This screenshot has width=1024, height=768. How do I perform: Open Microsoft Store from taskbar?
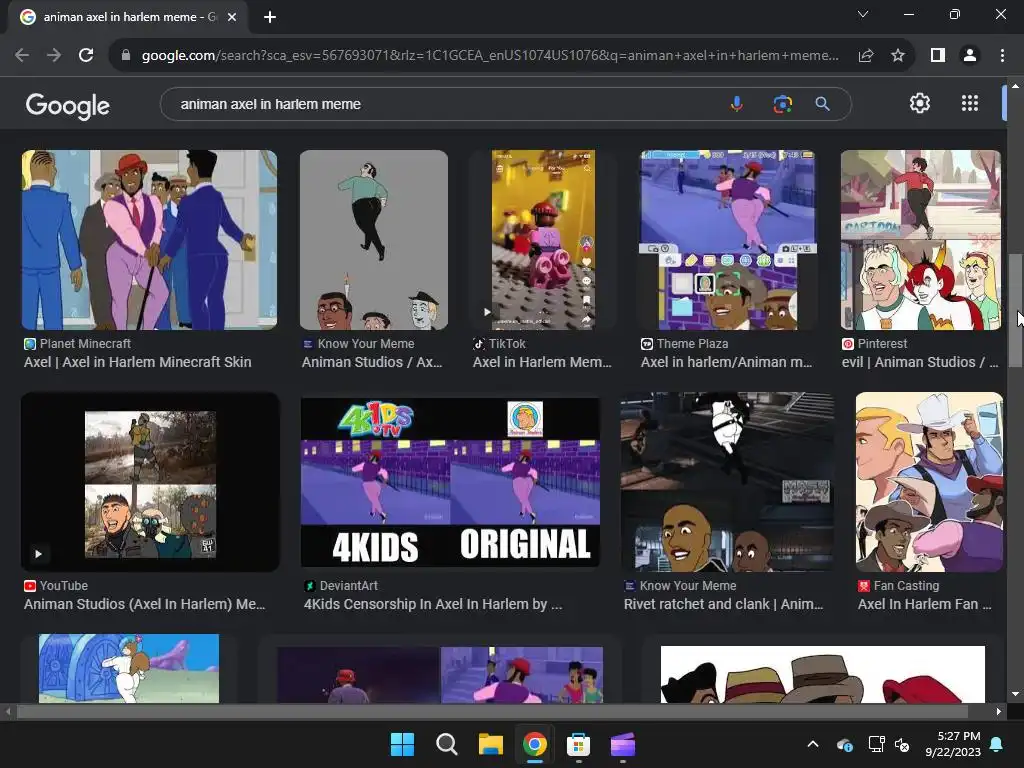(578, 744)
